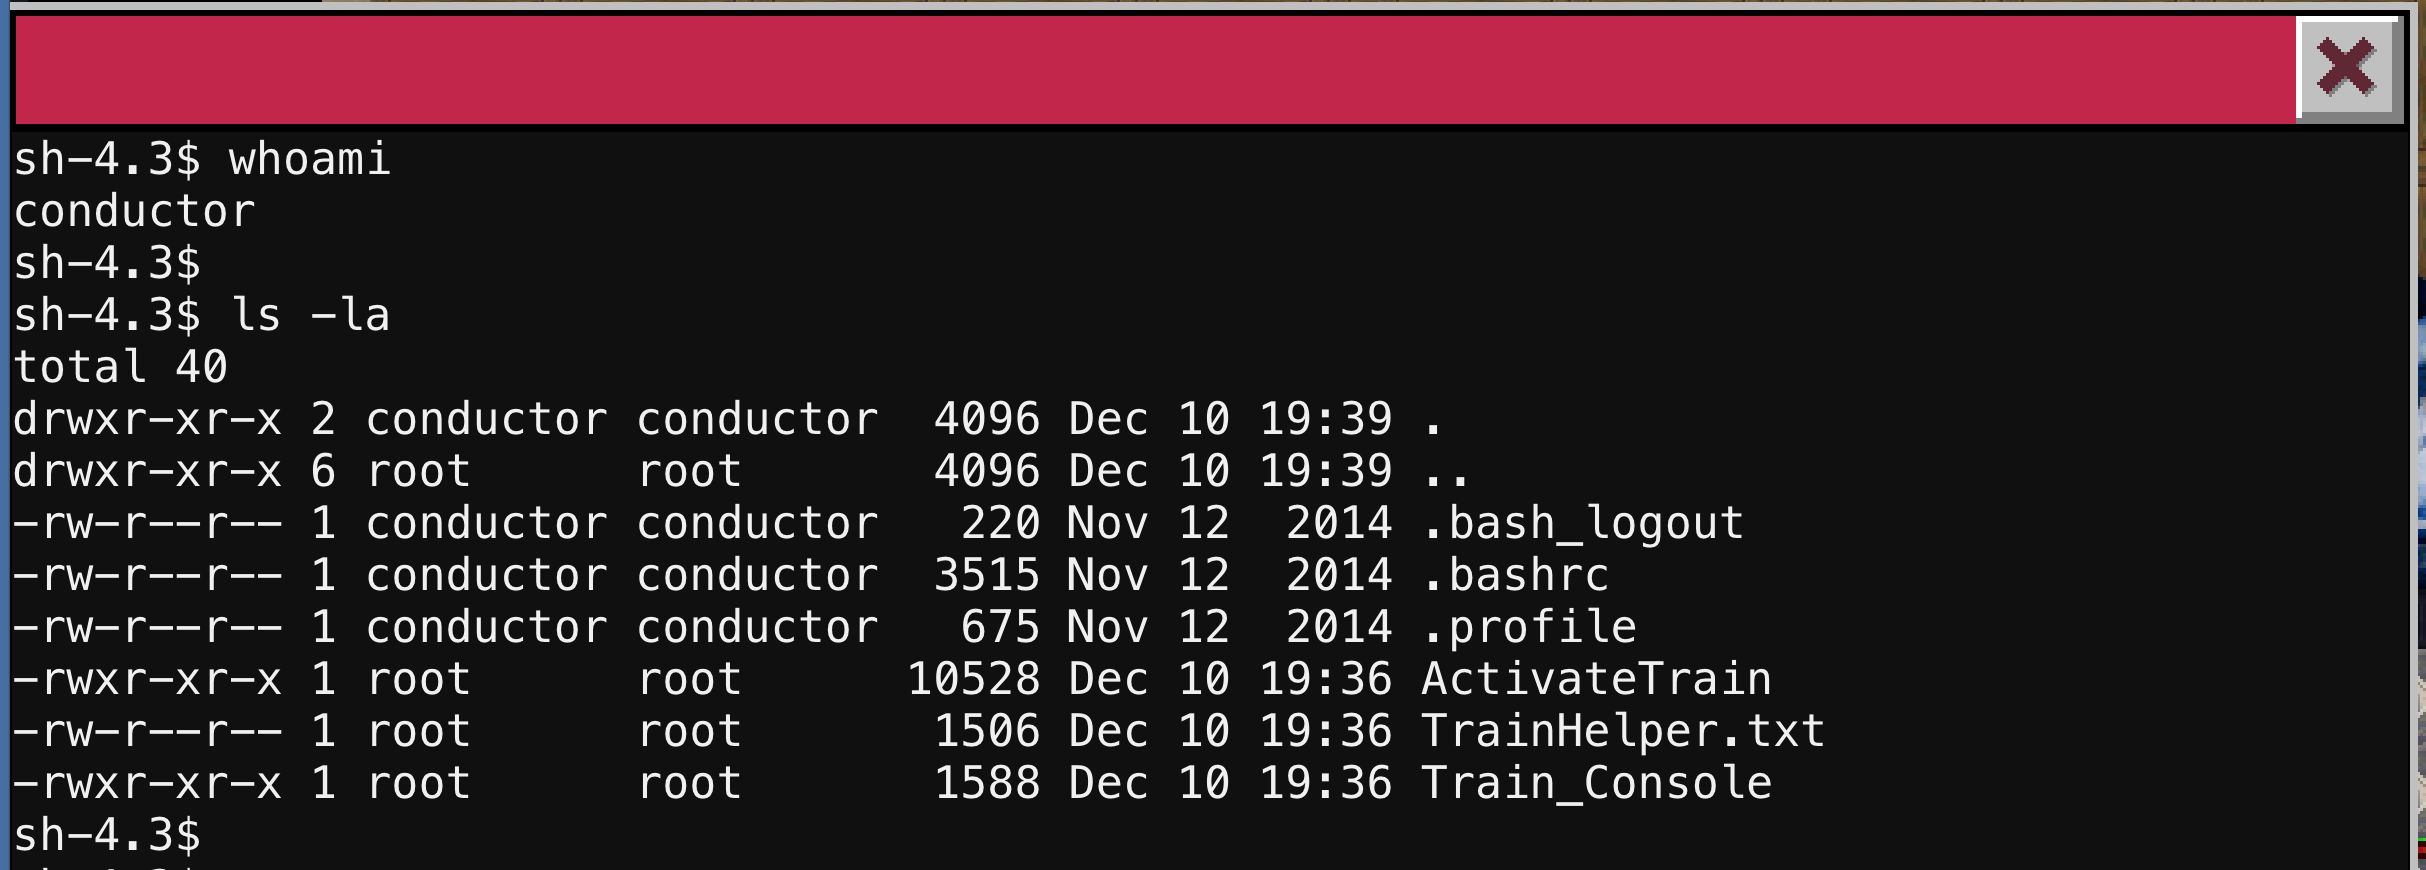Click the parent directory .. entry
The height and width of the screenshot is (870, 2426).
tap(1446, 471)
